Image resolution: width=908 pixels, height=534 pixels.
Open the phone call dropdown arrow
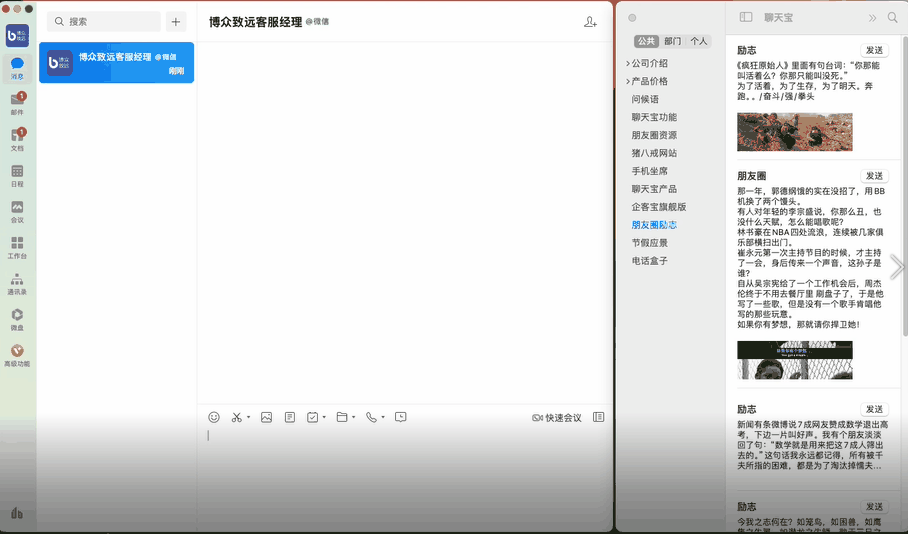point(383,418)
